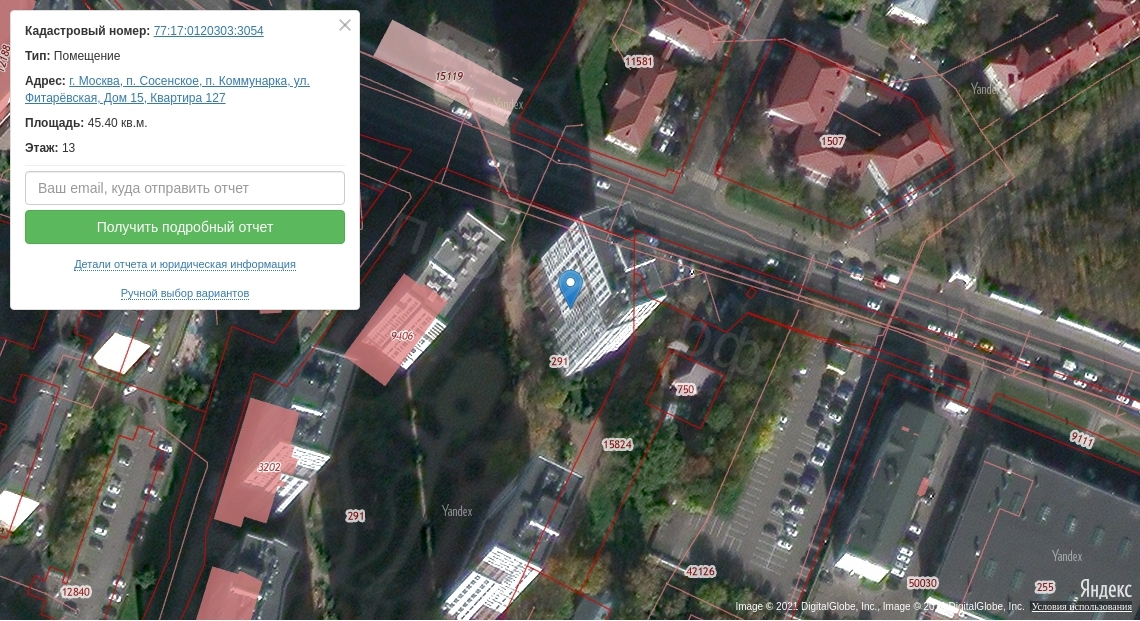
Task: Select parcel labeled 11581 on map
Action: pyautogui.click(x=638, y=62)
